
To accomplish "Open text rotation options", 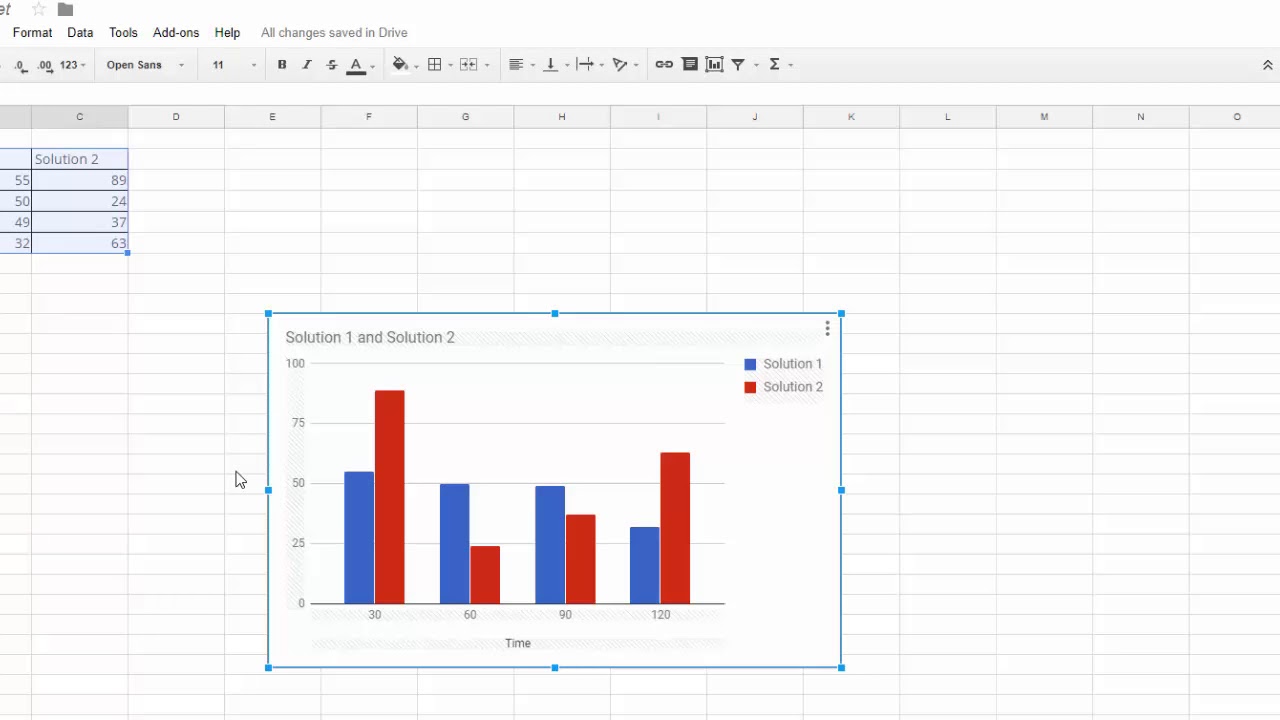I will pos(620,65).
